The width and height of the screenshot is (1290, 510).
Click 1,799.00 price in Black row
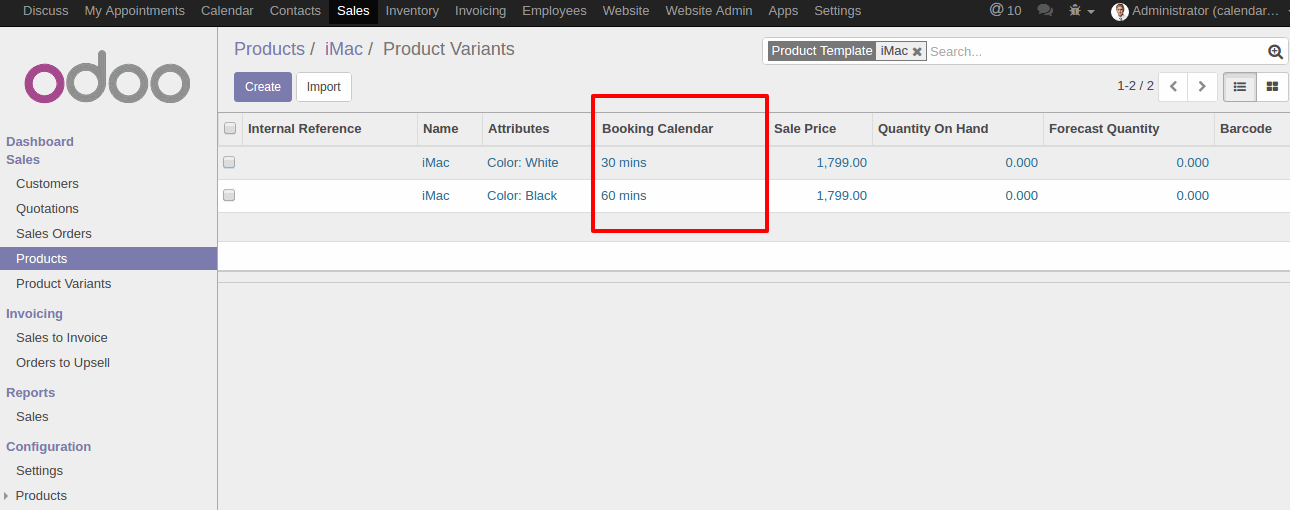842,196
